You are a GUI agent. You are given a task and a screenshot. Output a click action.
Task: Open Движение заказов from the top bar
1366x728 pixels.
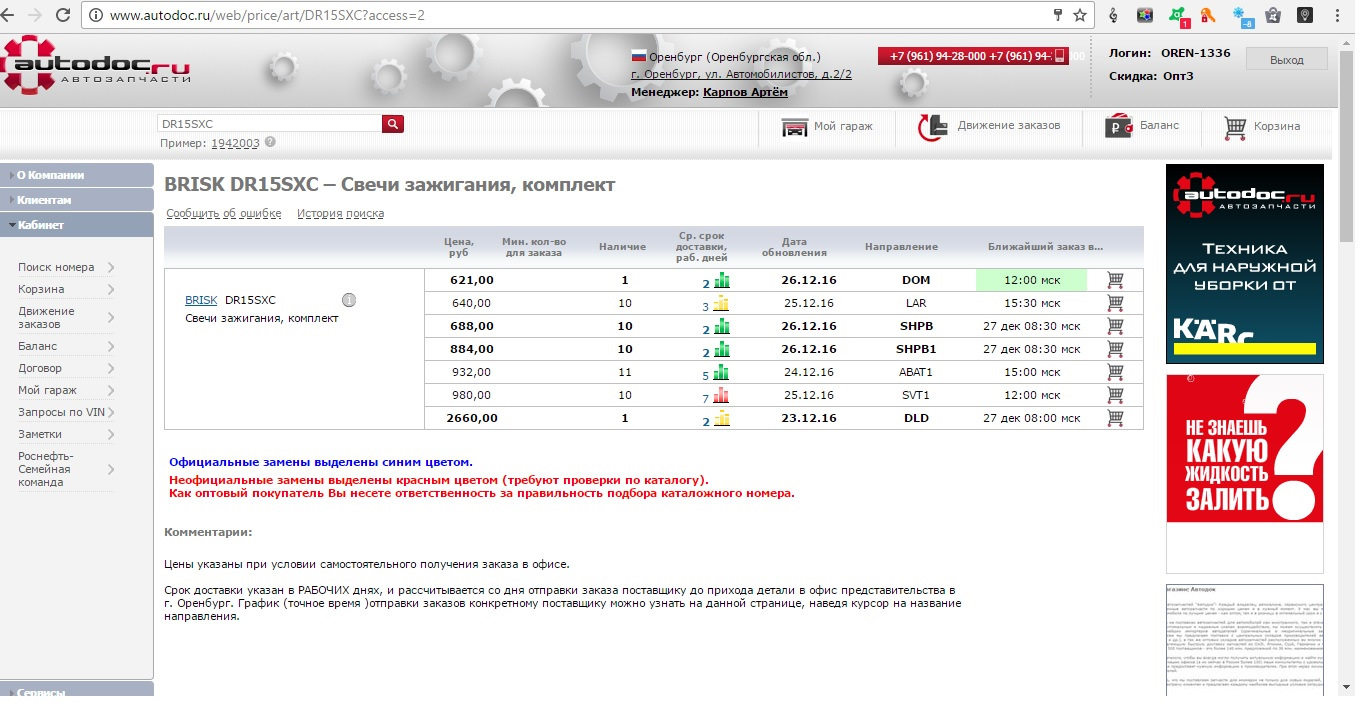tap(989, 127)
